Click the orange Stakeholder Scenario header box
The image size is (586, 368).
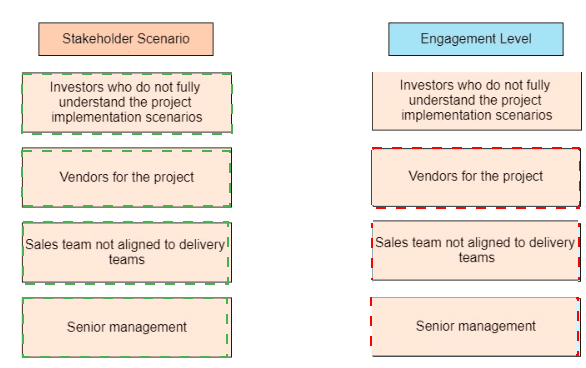(x=126, y=39)
